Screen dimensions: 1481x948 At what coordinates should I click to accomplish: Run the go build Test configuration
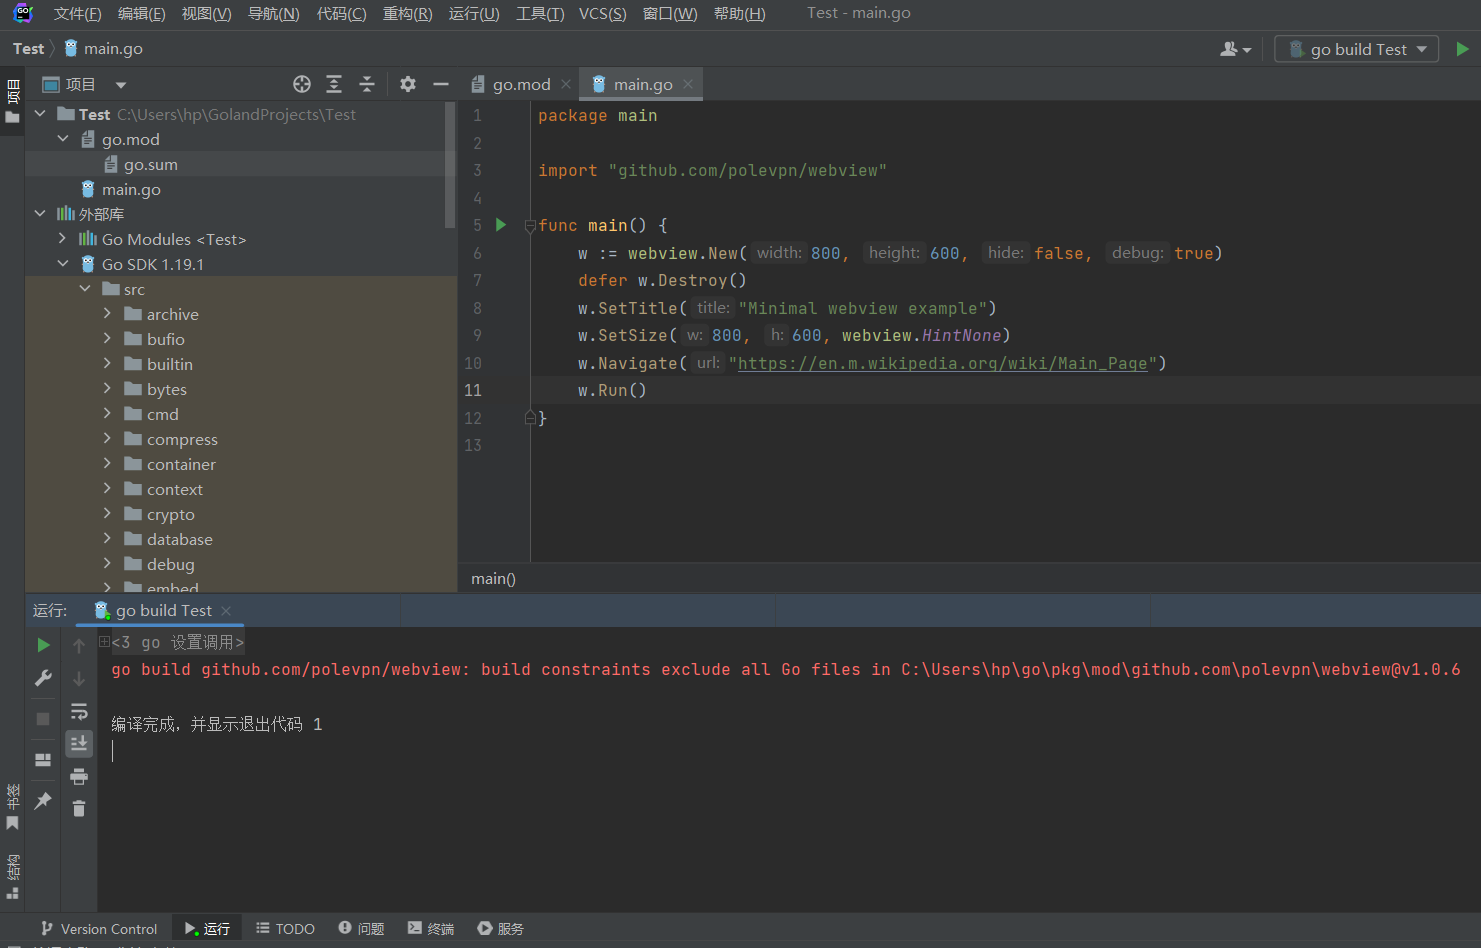tap(1462, 49)
